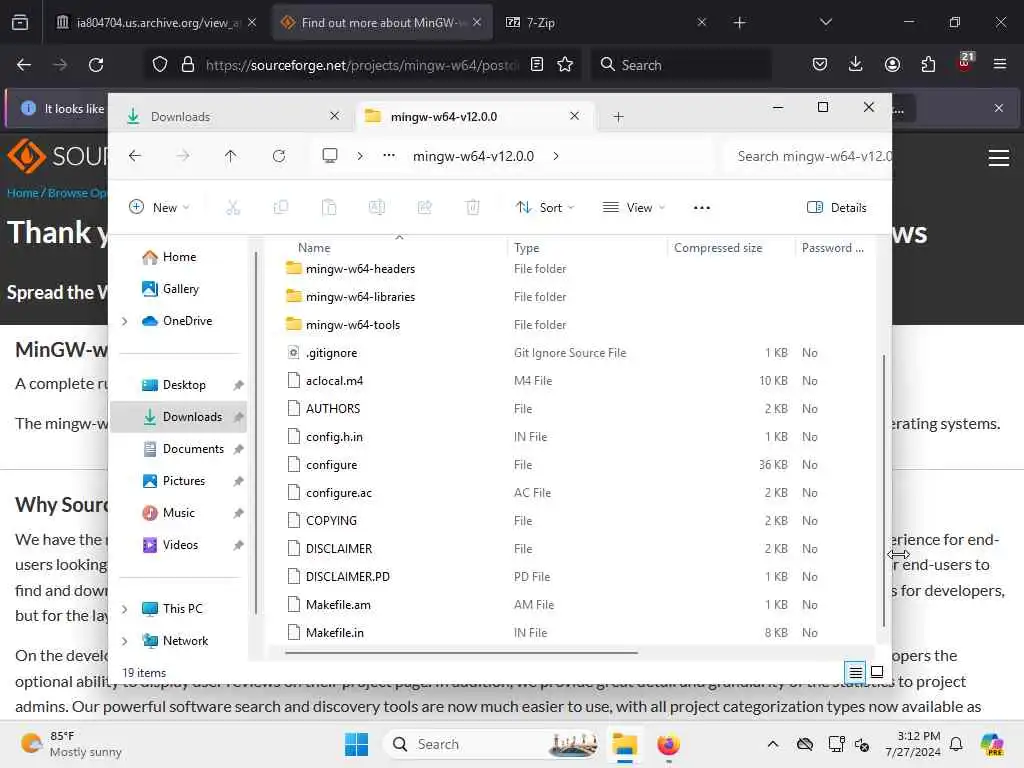Click the address bar ellipsis for hidden path
The width and height of the screenshot is (1024, 768).
[x=389, y=155]
